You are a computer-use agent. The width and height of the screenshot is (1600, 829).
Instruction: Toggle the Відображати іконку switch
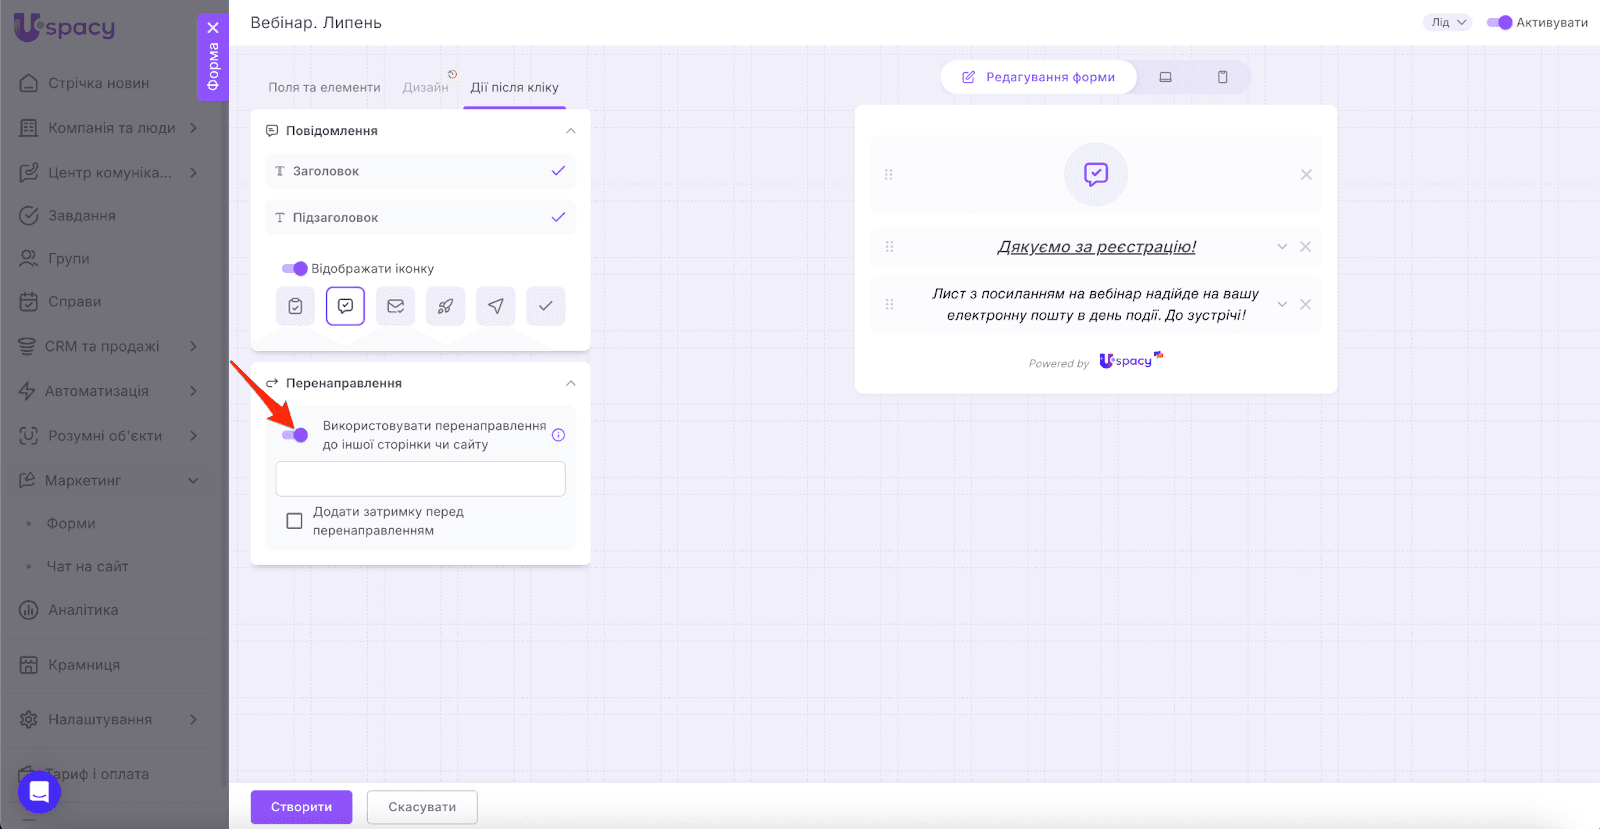[294, 268]
